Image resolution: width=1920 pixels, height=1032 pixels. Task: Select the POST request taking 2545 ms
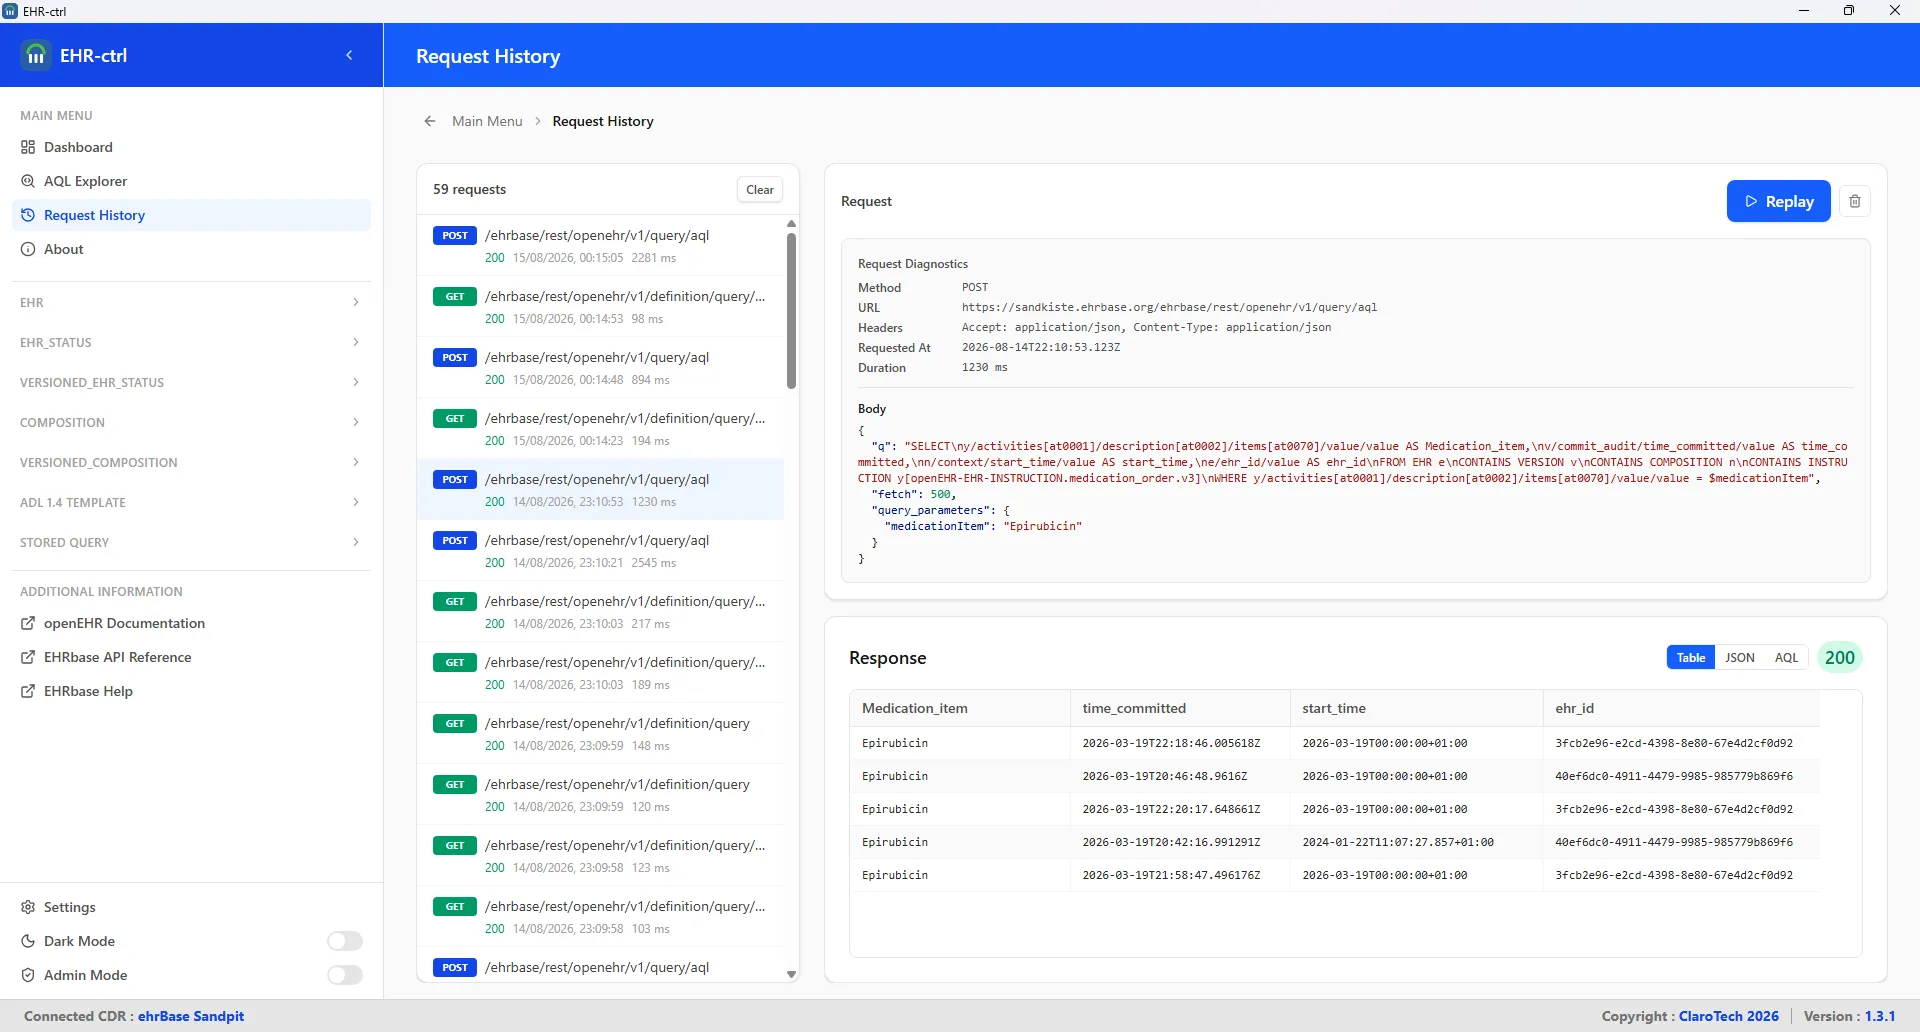(600, 550)
